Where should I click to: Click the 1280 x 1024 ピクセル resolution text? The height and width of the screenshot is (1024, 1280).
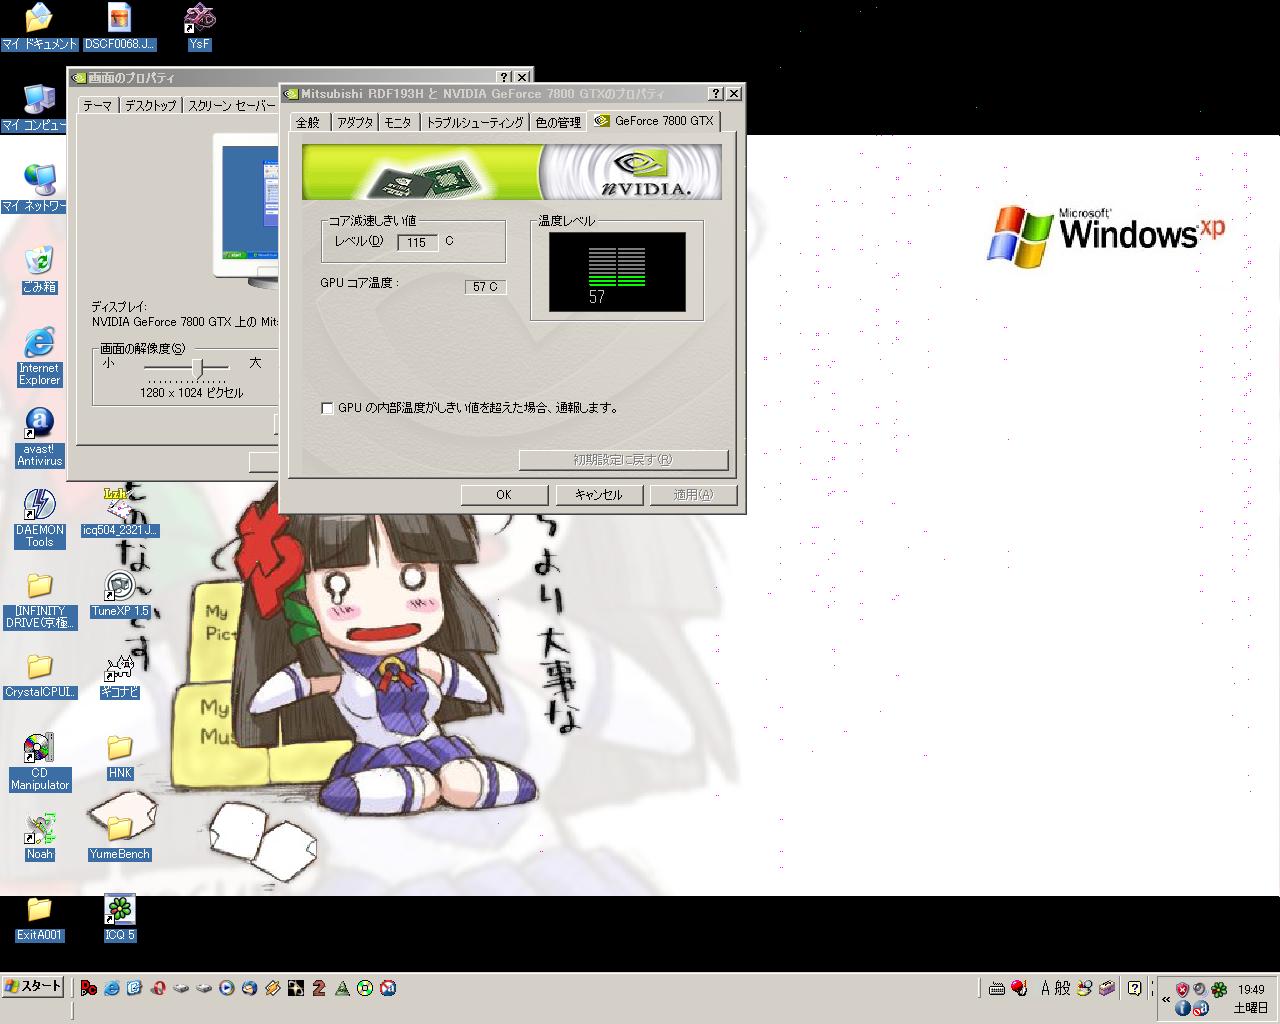[191, 393]
